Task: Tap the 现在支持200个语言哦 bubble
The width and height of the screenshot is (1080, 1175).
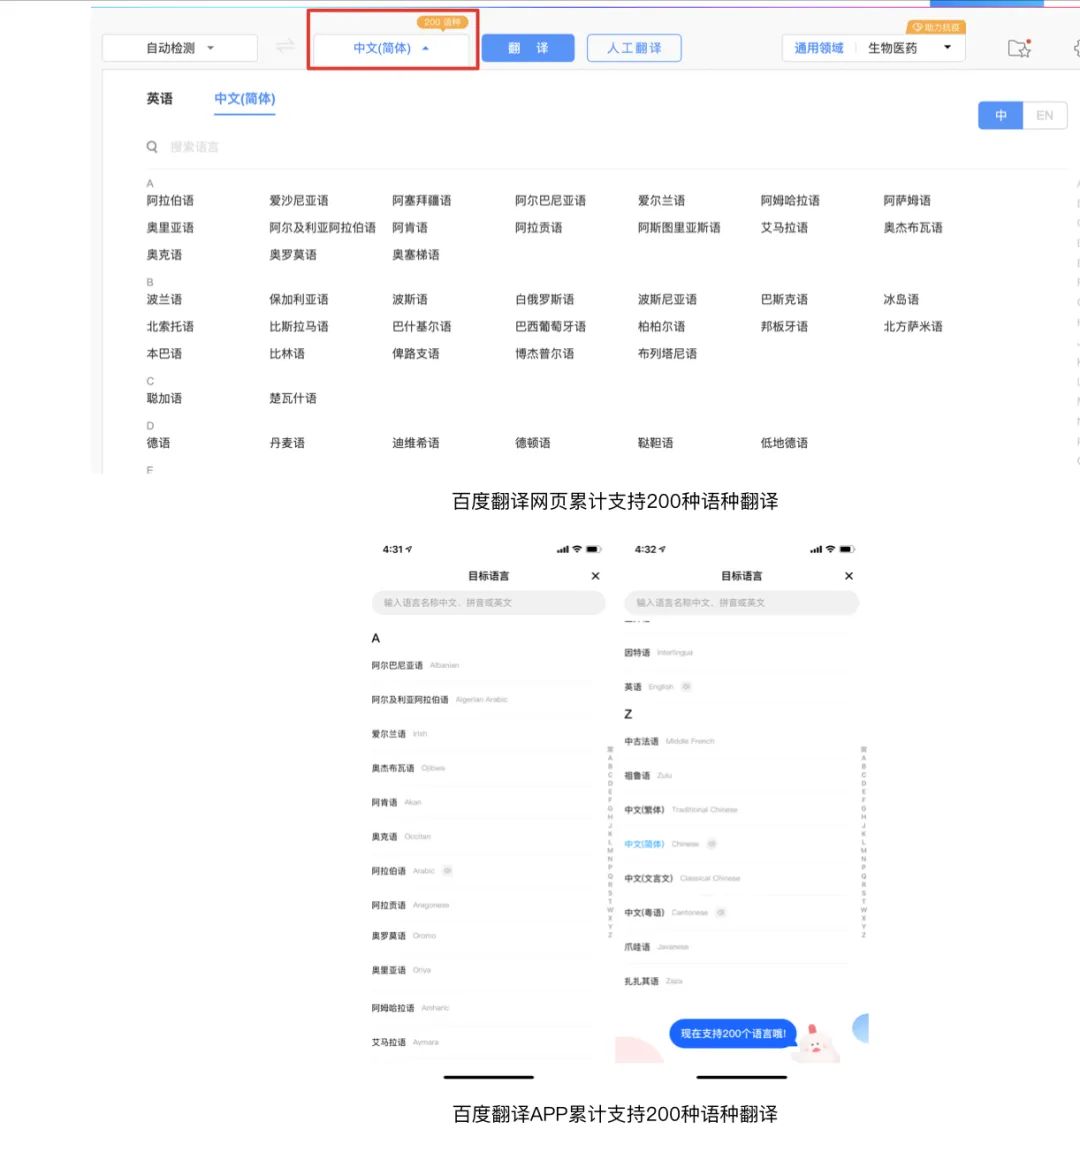Action: coord(732,1033)
